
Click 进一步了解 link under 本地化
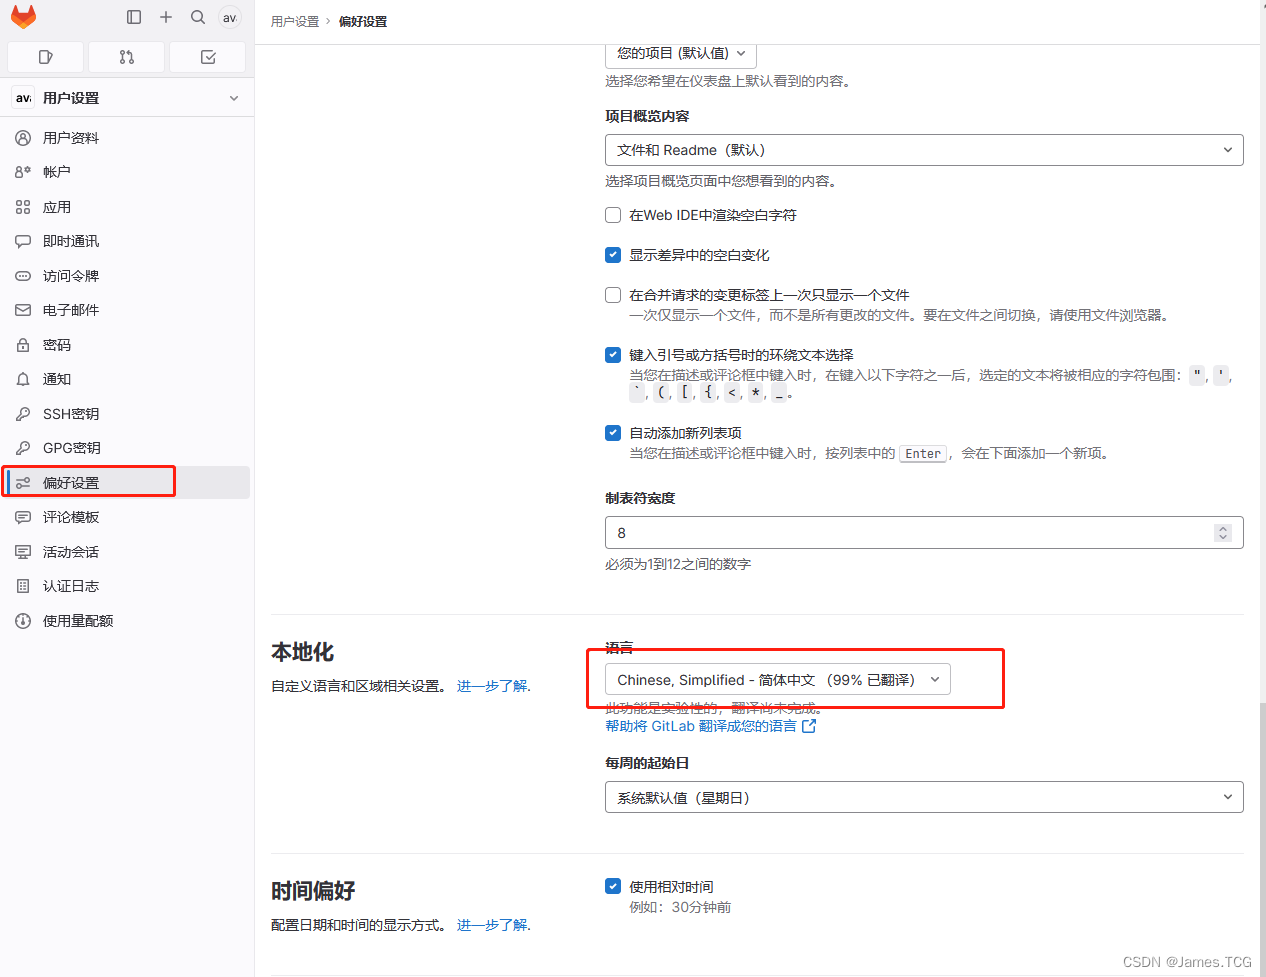(x=491, y=685)
